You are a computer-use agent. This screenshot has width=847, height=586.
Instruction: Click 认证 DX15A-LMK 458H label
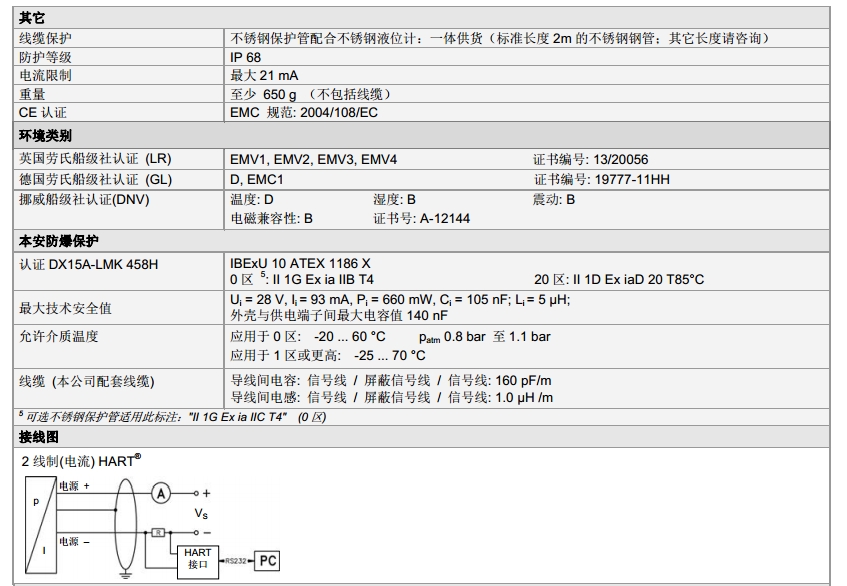tap(89, 265)
